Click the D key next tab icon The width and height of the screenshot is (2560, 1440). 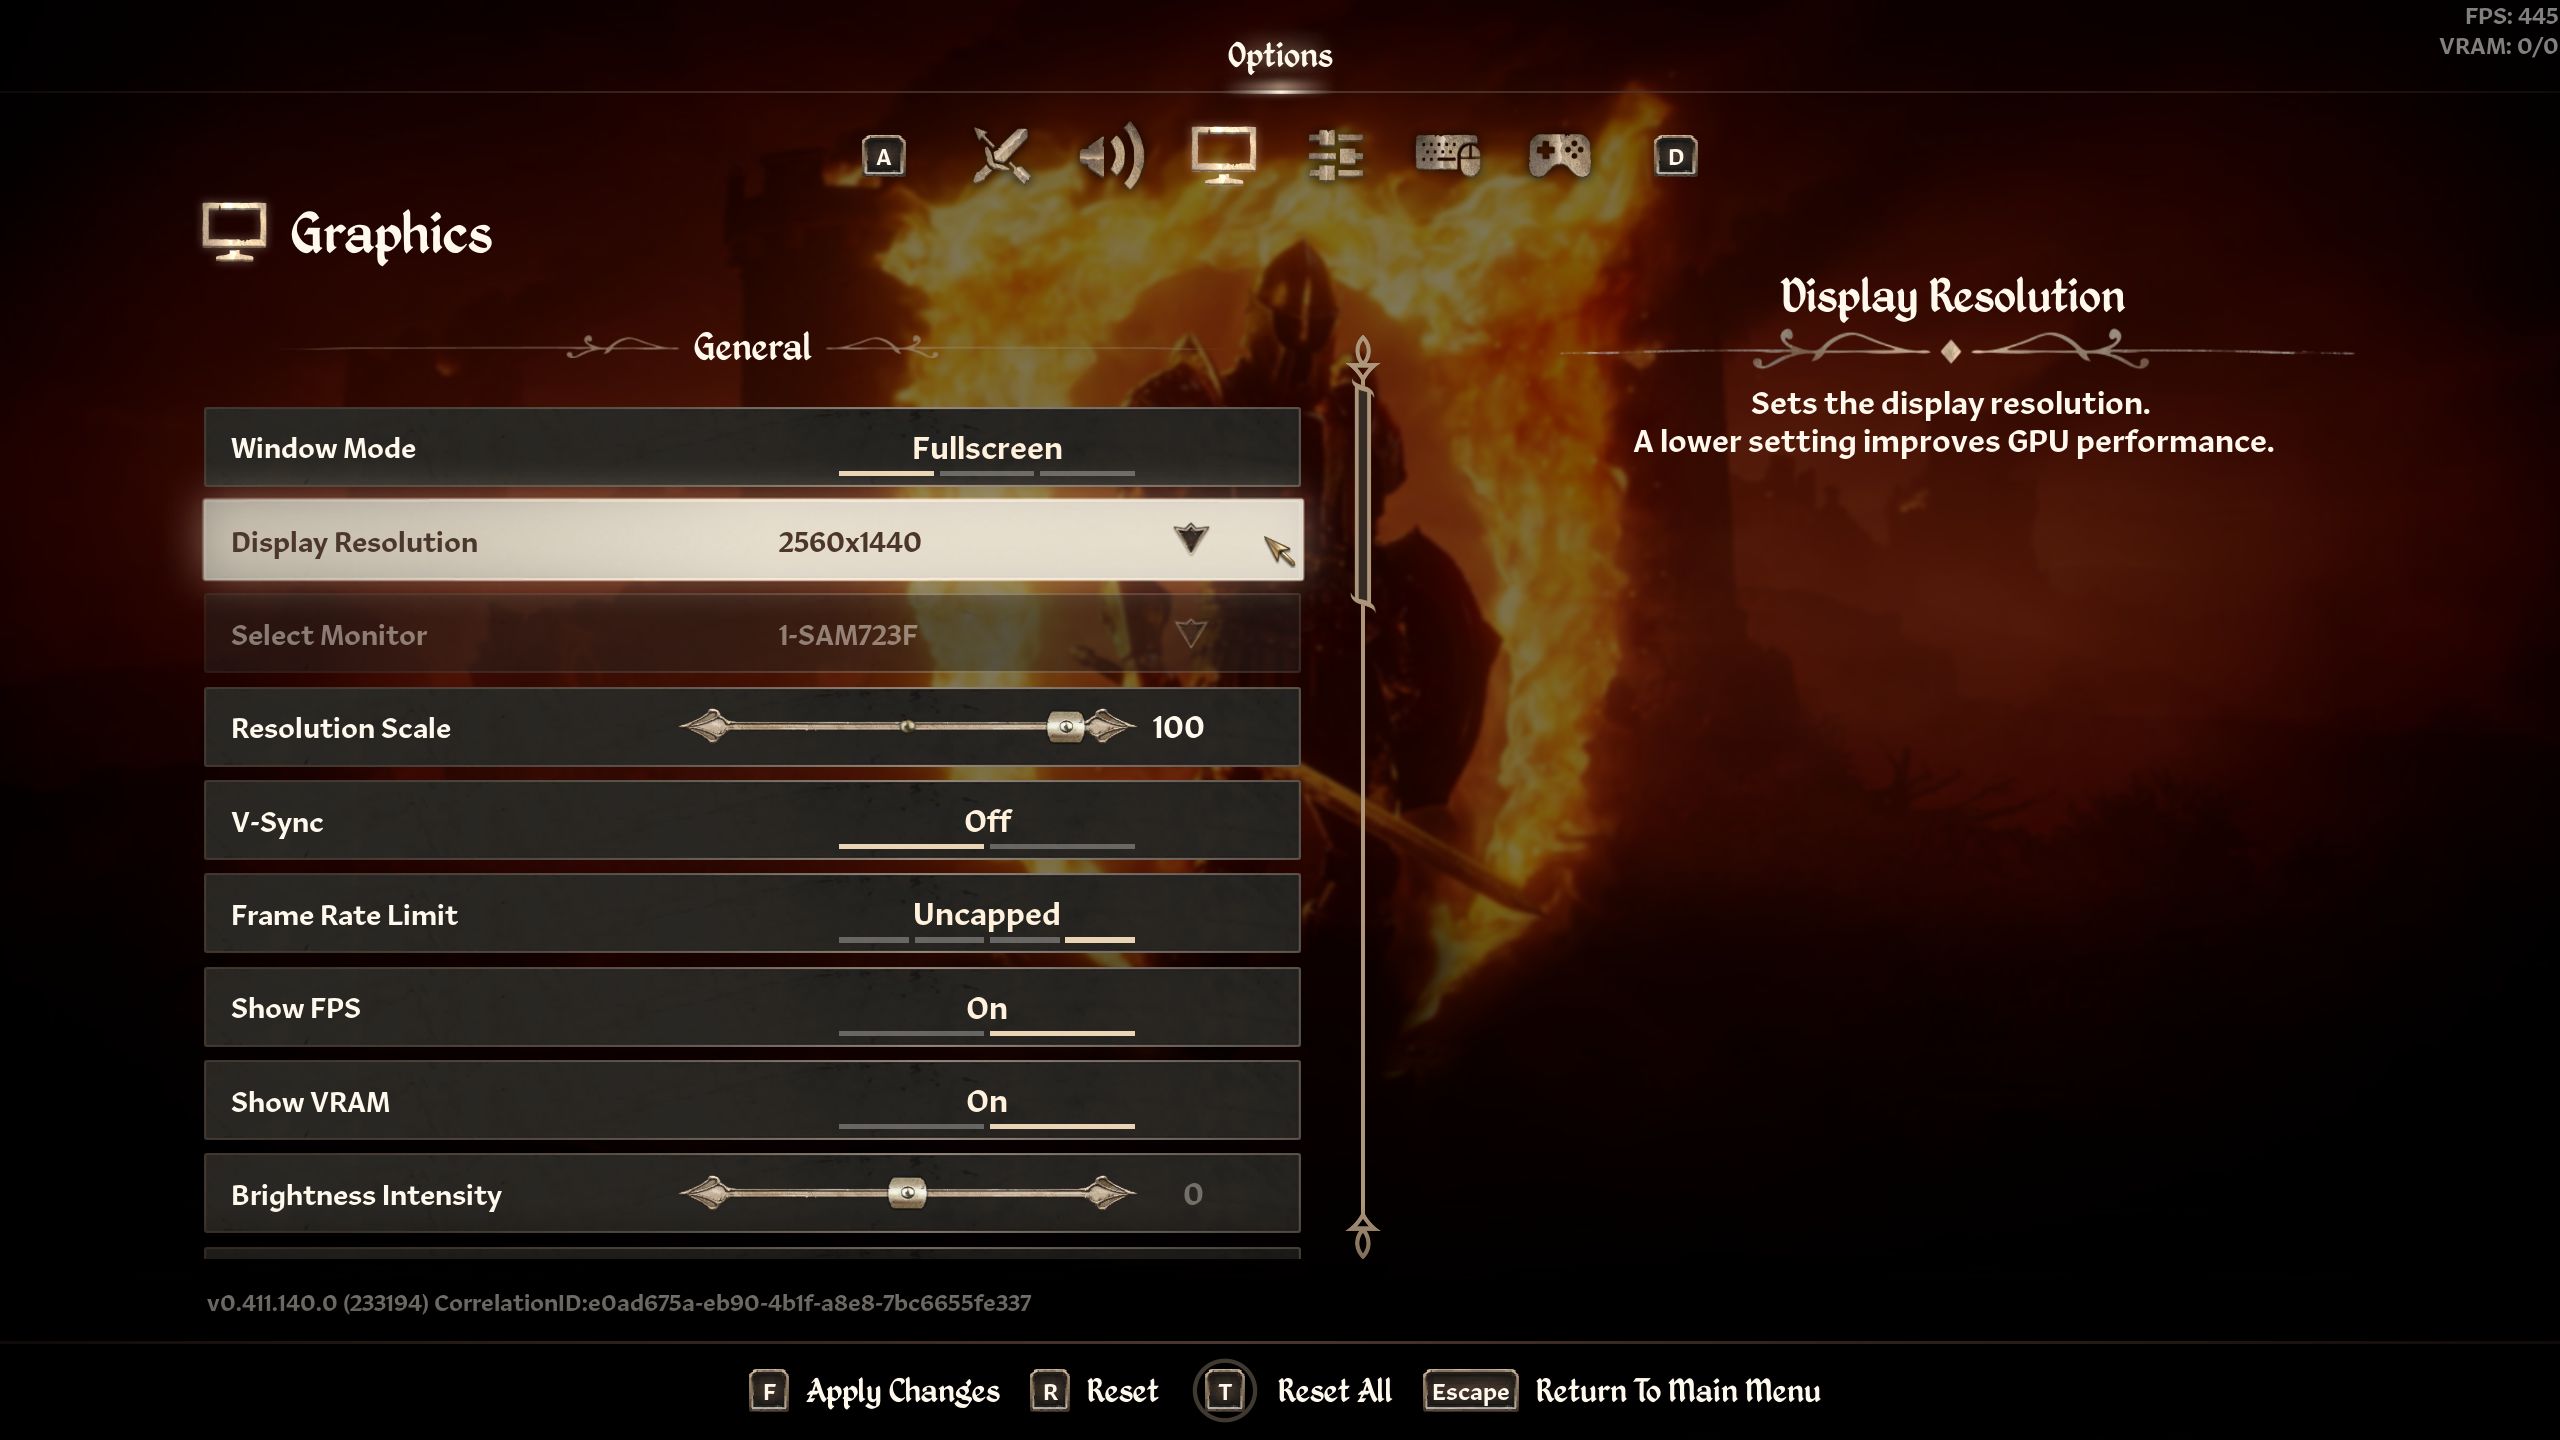(1675, 157)
